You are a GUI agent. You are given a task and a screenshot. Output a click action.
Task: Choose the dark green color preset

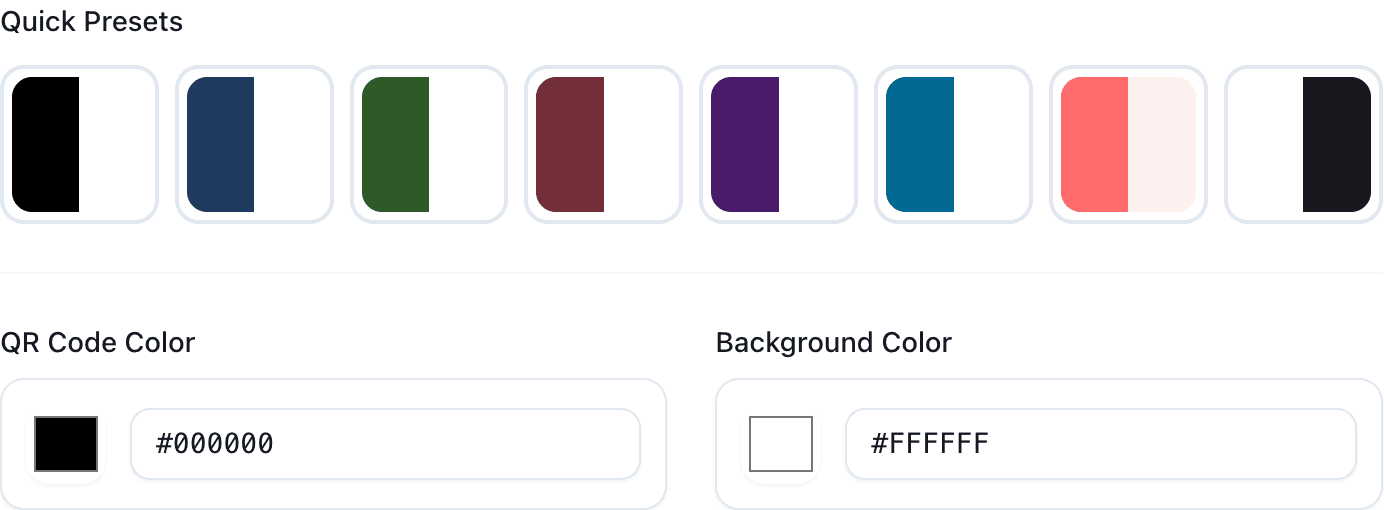429,144
